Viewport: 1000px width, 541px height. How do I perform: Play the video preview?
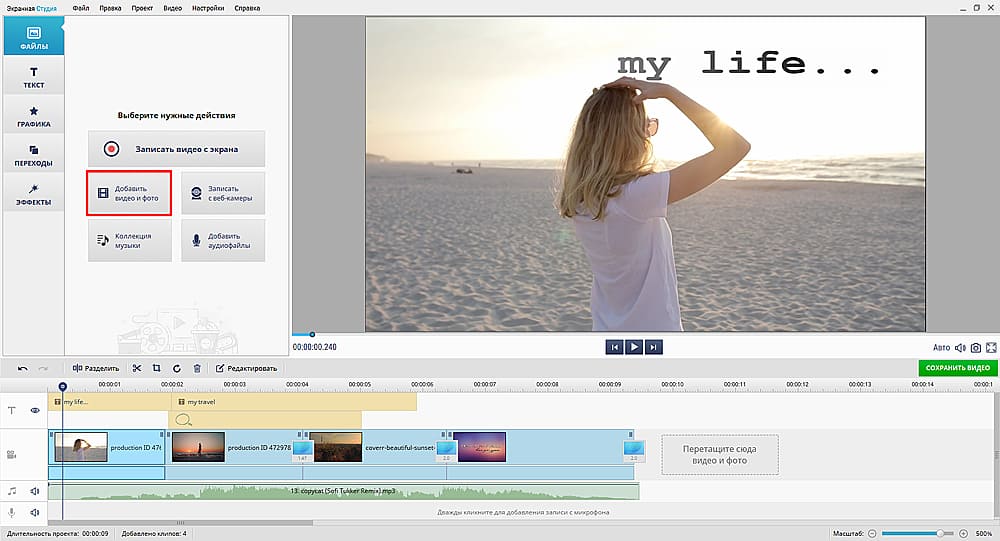tap(634, 347)
